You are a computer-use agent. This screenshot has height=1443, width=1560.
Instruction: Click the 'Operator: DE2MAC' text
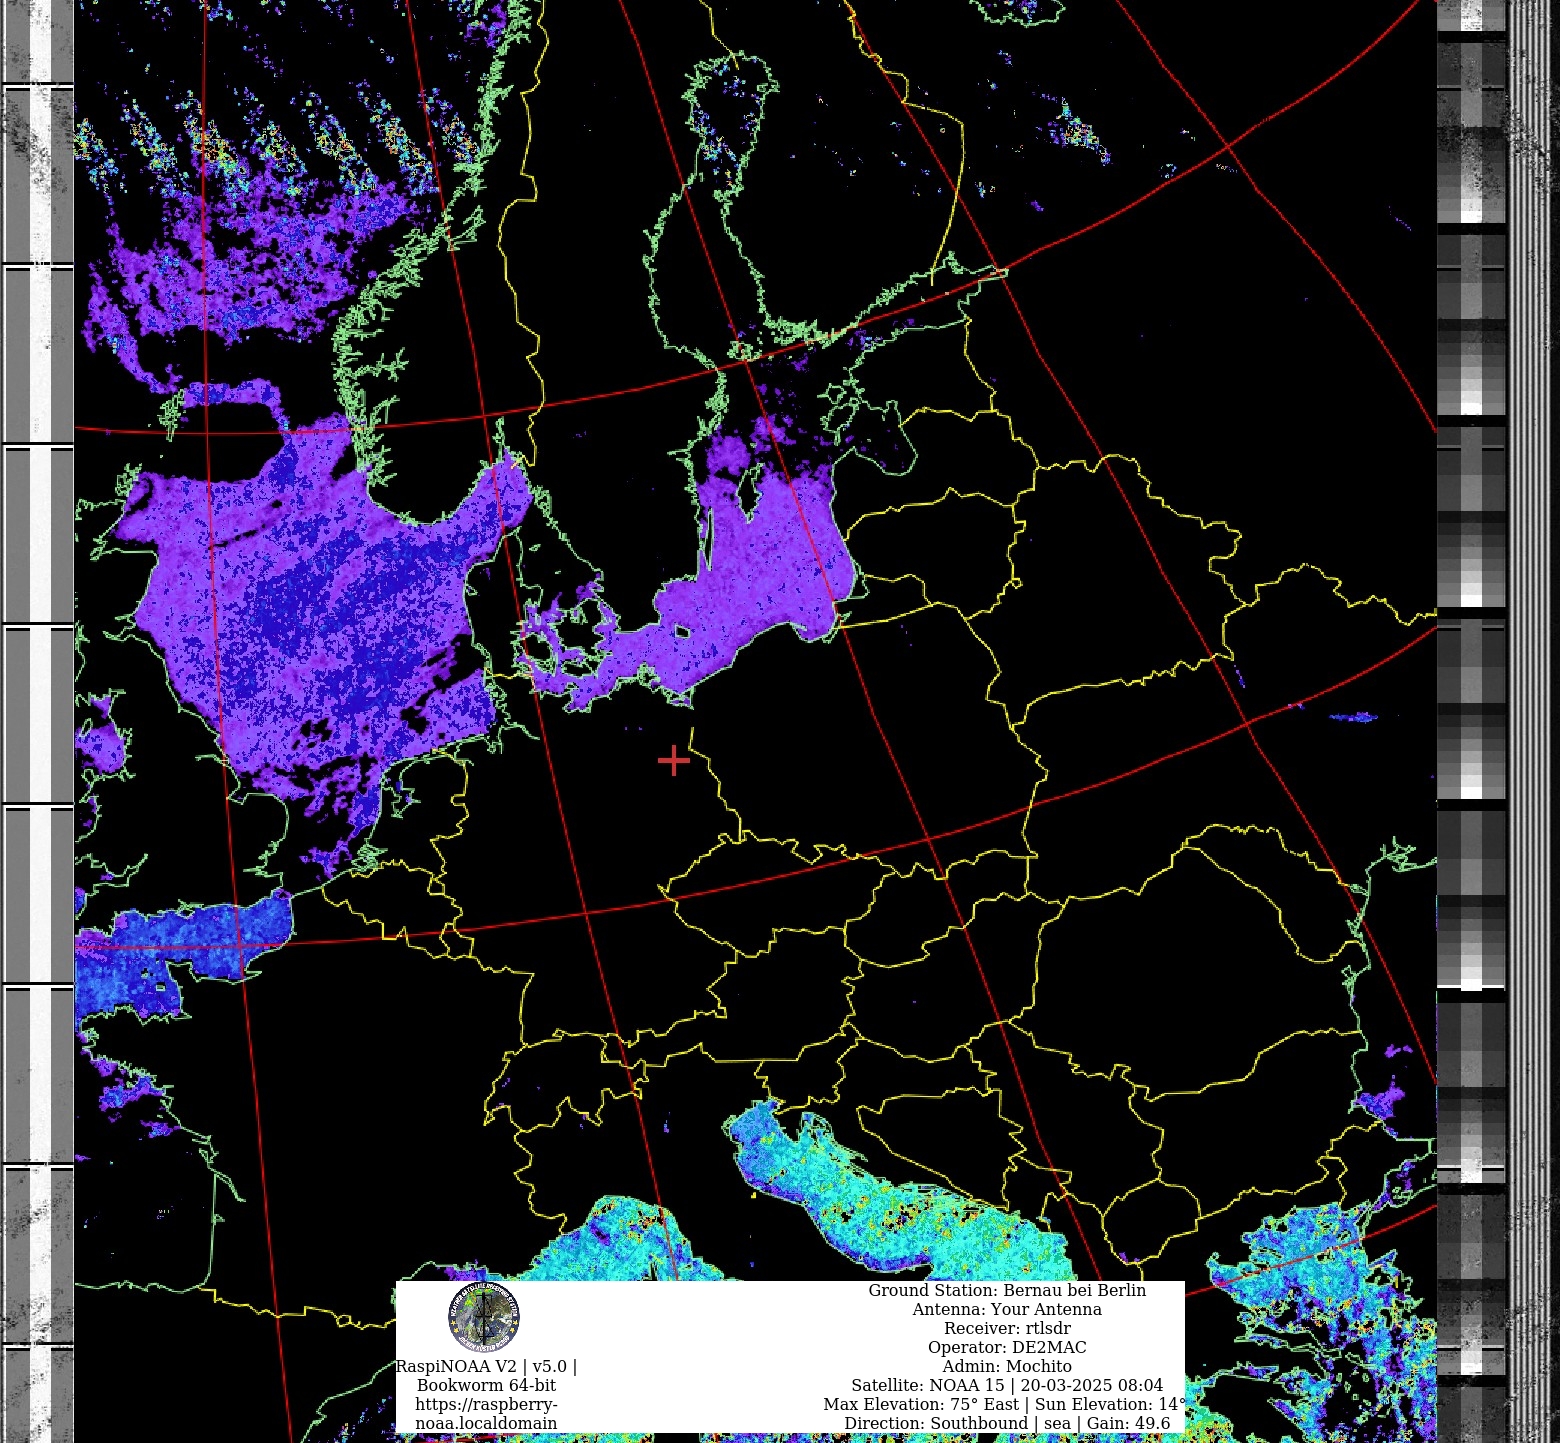click(1007, 1347)
